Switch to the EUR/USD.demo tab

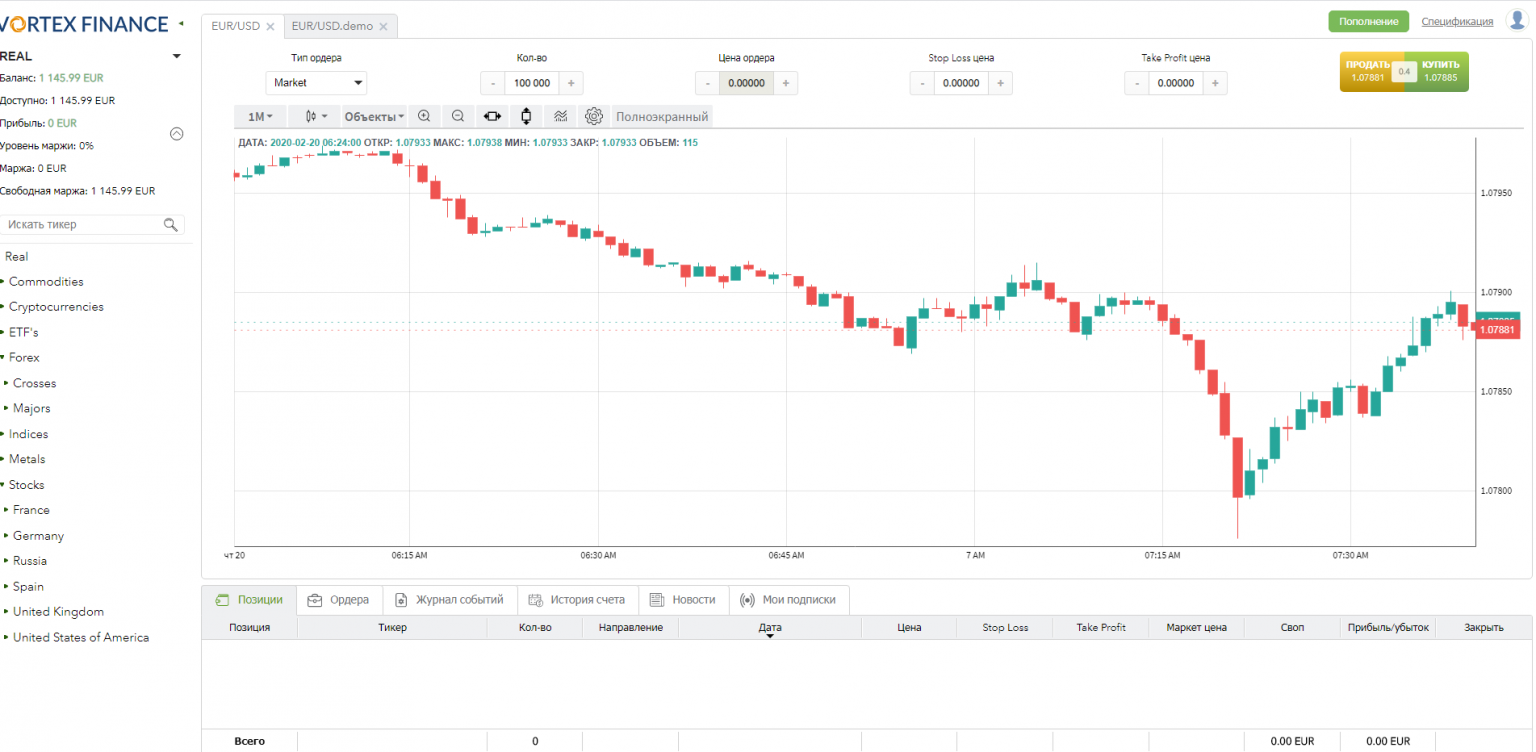click(x=332, y=26)
